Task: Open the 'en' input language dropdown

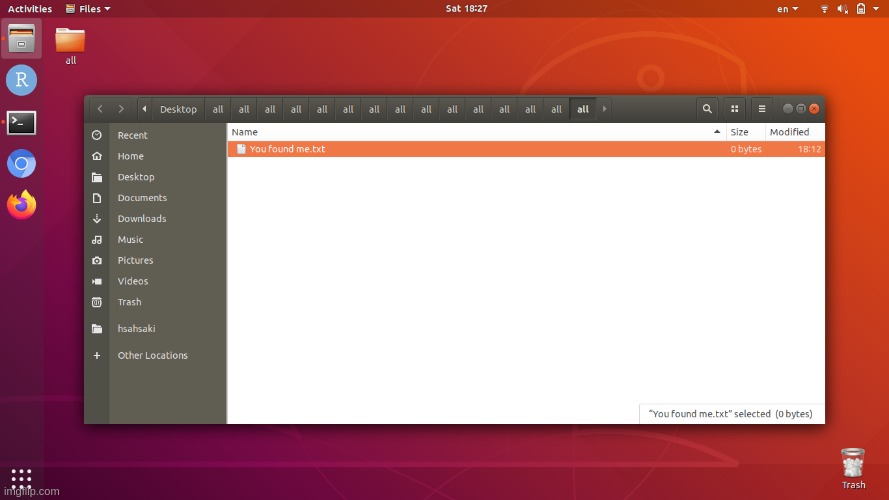Action: pos(787,9)
